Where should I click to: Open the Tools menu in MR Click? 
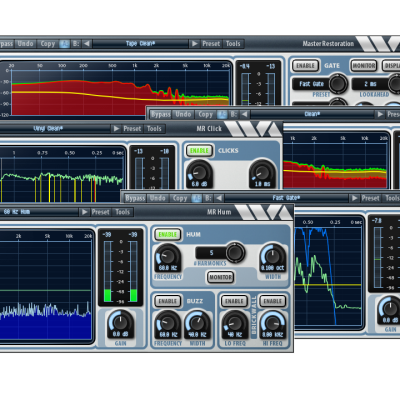coord(154,128)
